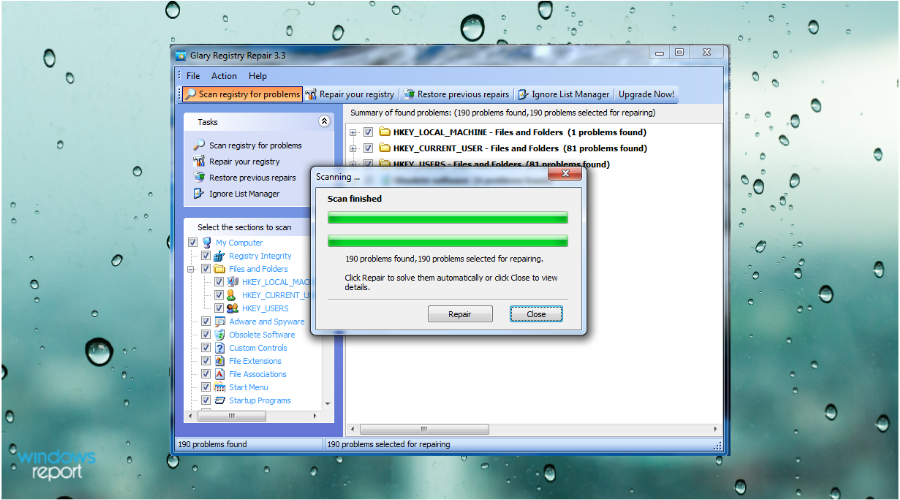Click the sections list scroll down arrow
This screenshot has width=900, height=500.
click(328, 404)
